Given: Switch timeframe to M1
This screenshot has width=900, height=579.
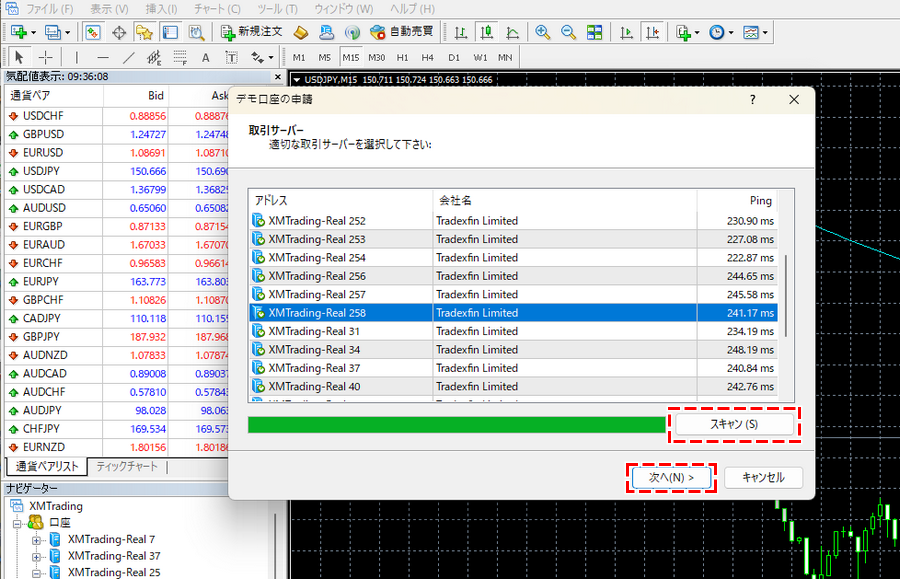Looking at the screenshot, I should [299, 57].
